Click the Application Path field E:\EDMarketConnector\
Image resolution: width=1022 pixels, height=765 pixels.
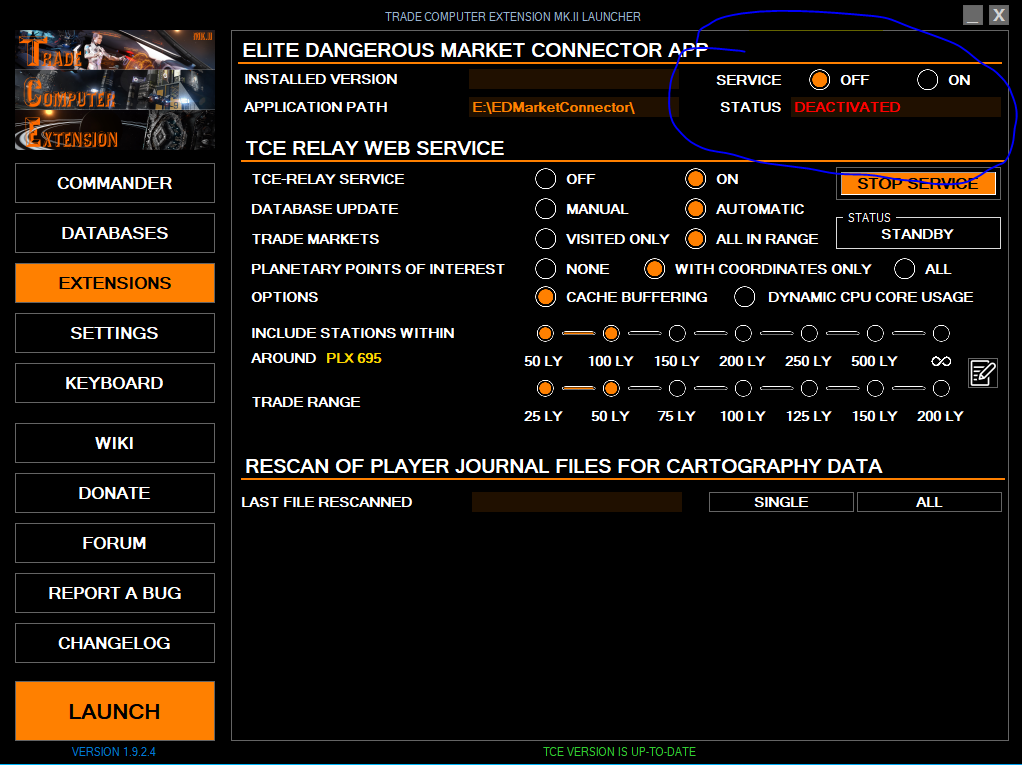574,107
